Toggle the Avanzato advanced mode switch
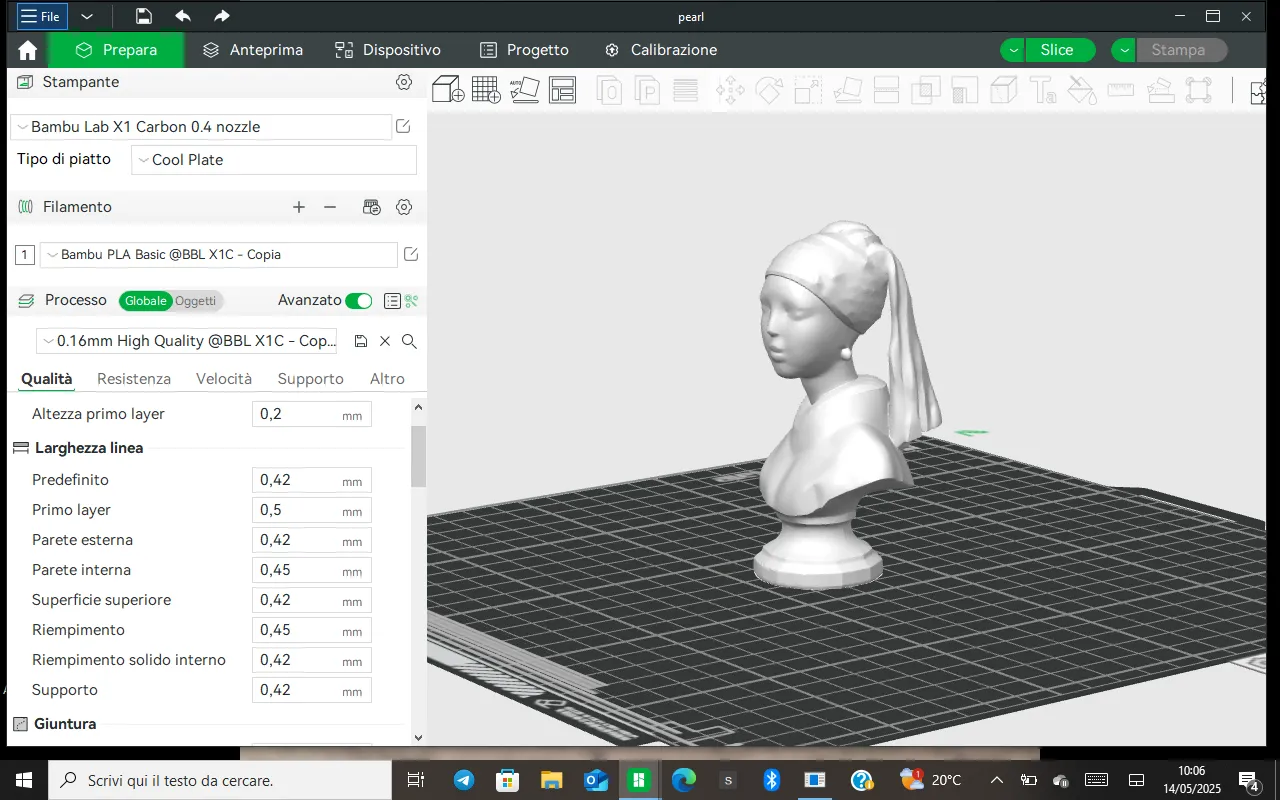Screen dimensions: 1280x800 coord(358,301)
